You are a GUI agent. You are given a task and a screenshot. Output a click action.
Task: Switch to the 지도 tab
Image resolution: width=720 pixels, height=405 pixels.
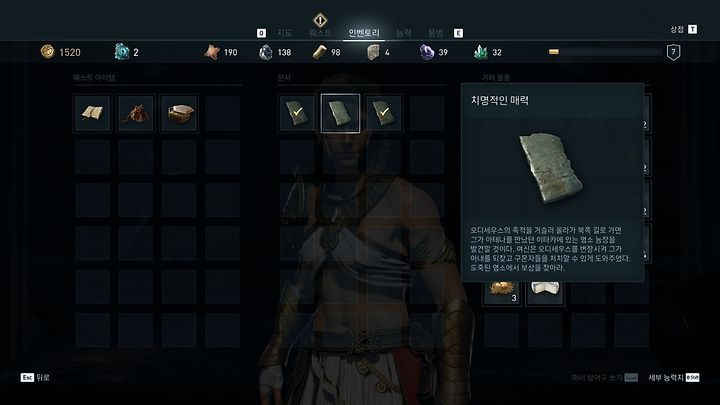click(284, 33)
